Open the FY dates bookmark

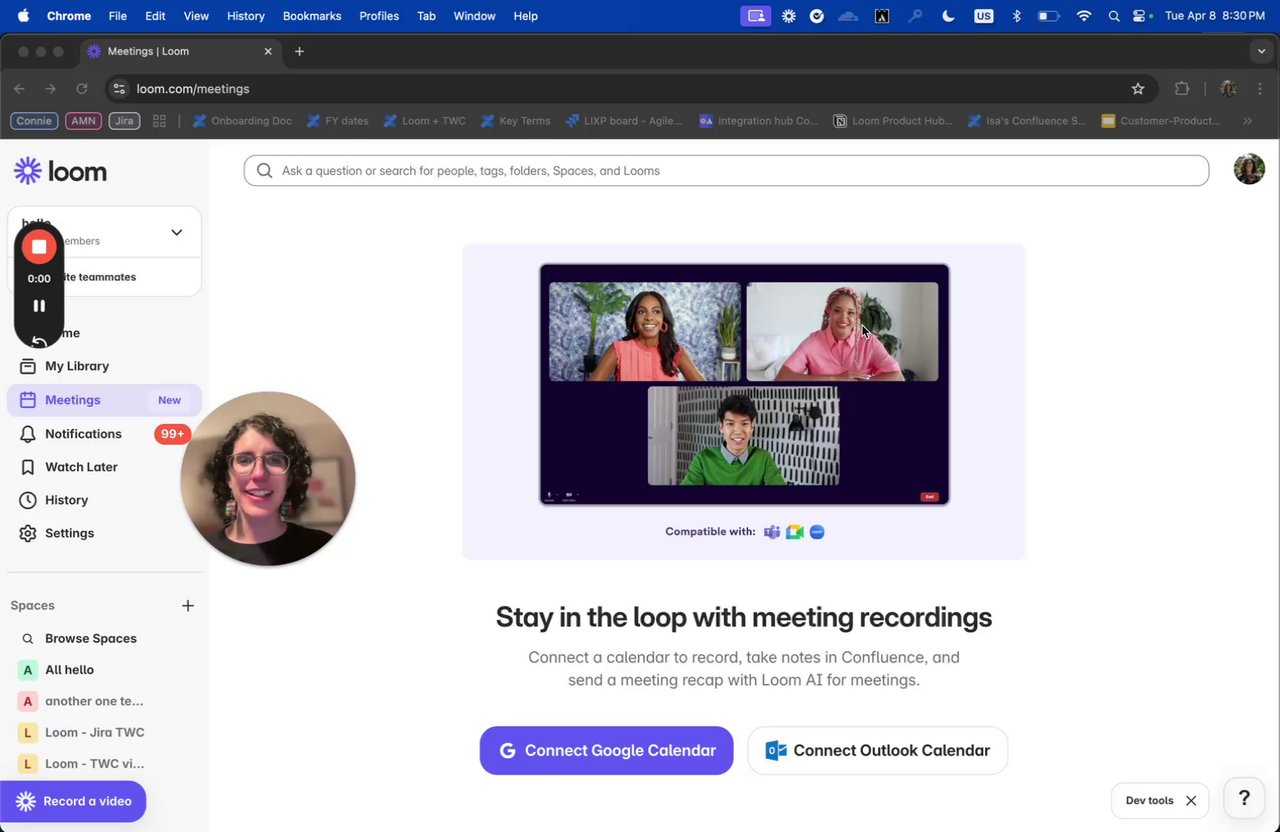(337, 121)
